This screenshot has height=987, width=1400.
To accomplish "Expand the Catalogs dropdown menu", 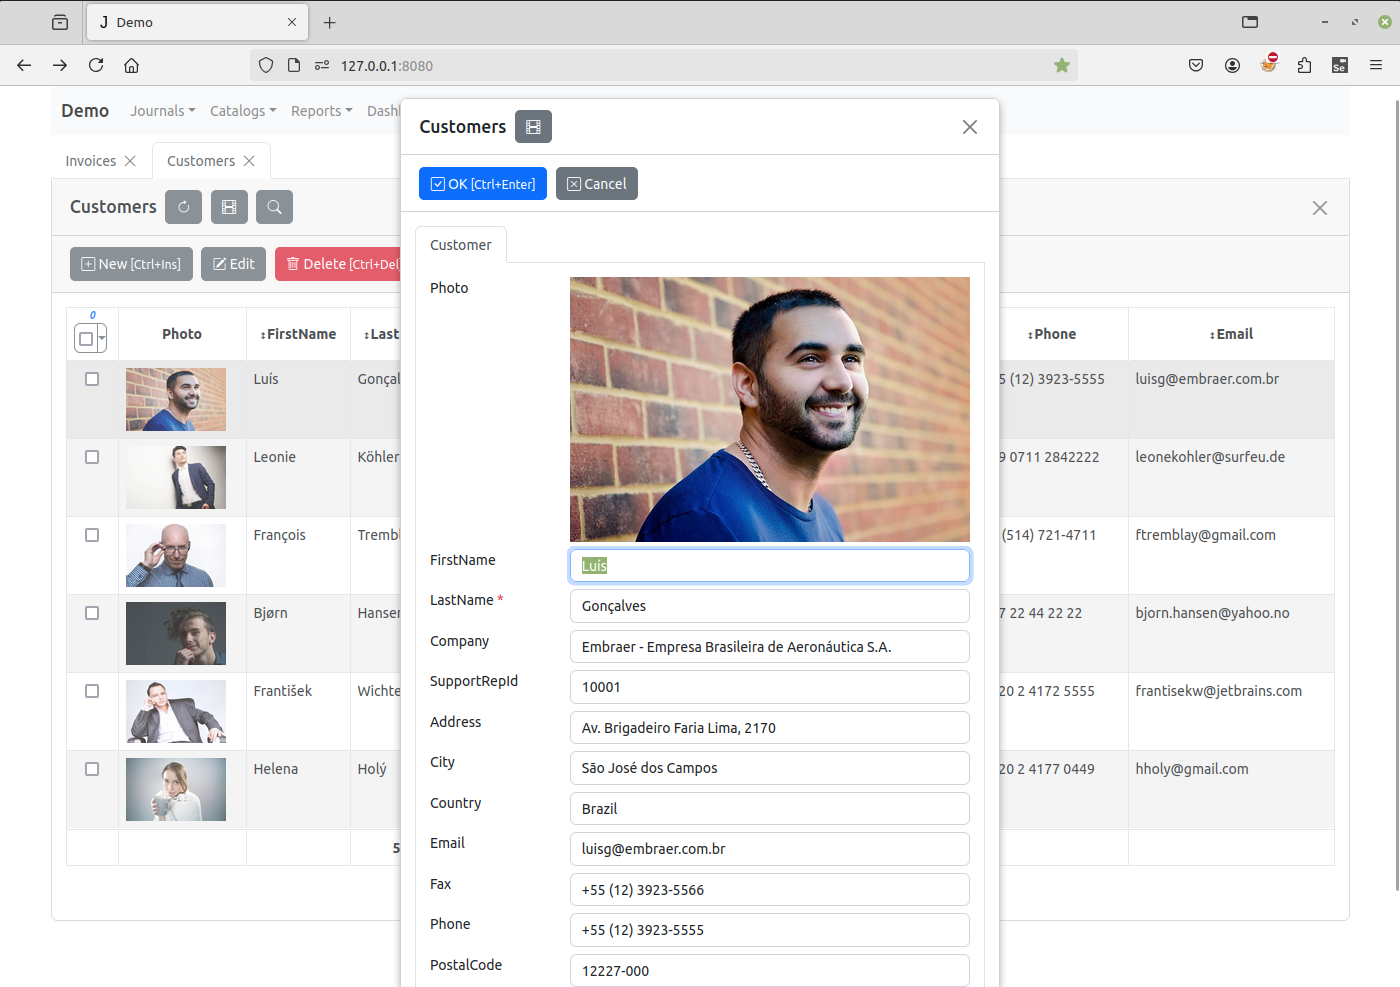I will pyautogui.click(x=243, y=111).
